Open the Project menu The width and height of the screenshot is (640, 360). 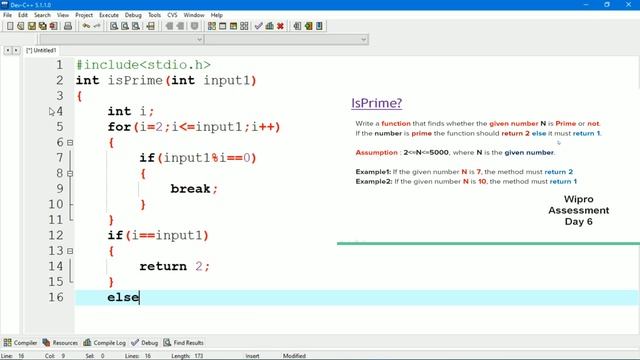[x=84, y=15]
